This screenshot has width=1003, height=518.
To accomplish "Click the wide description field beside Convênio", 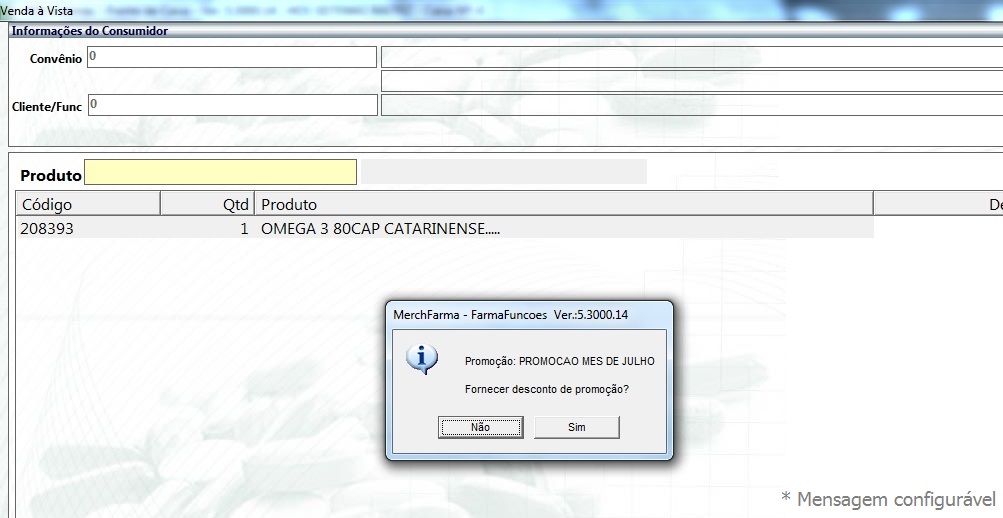I will [x=691, y=57].
